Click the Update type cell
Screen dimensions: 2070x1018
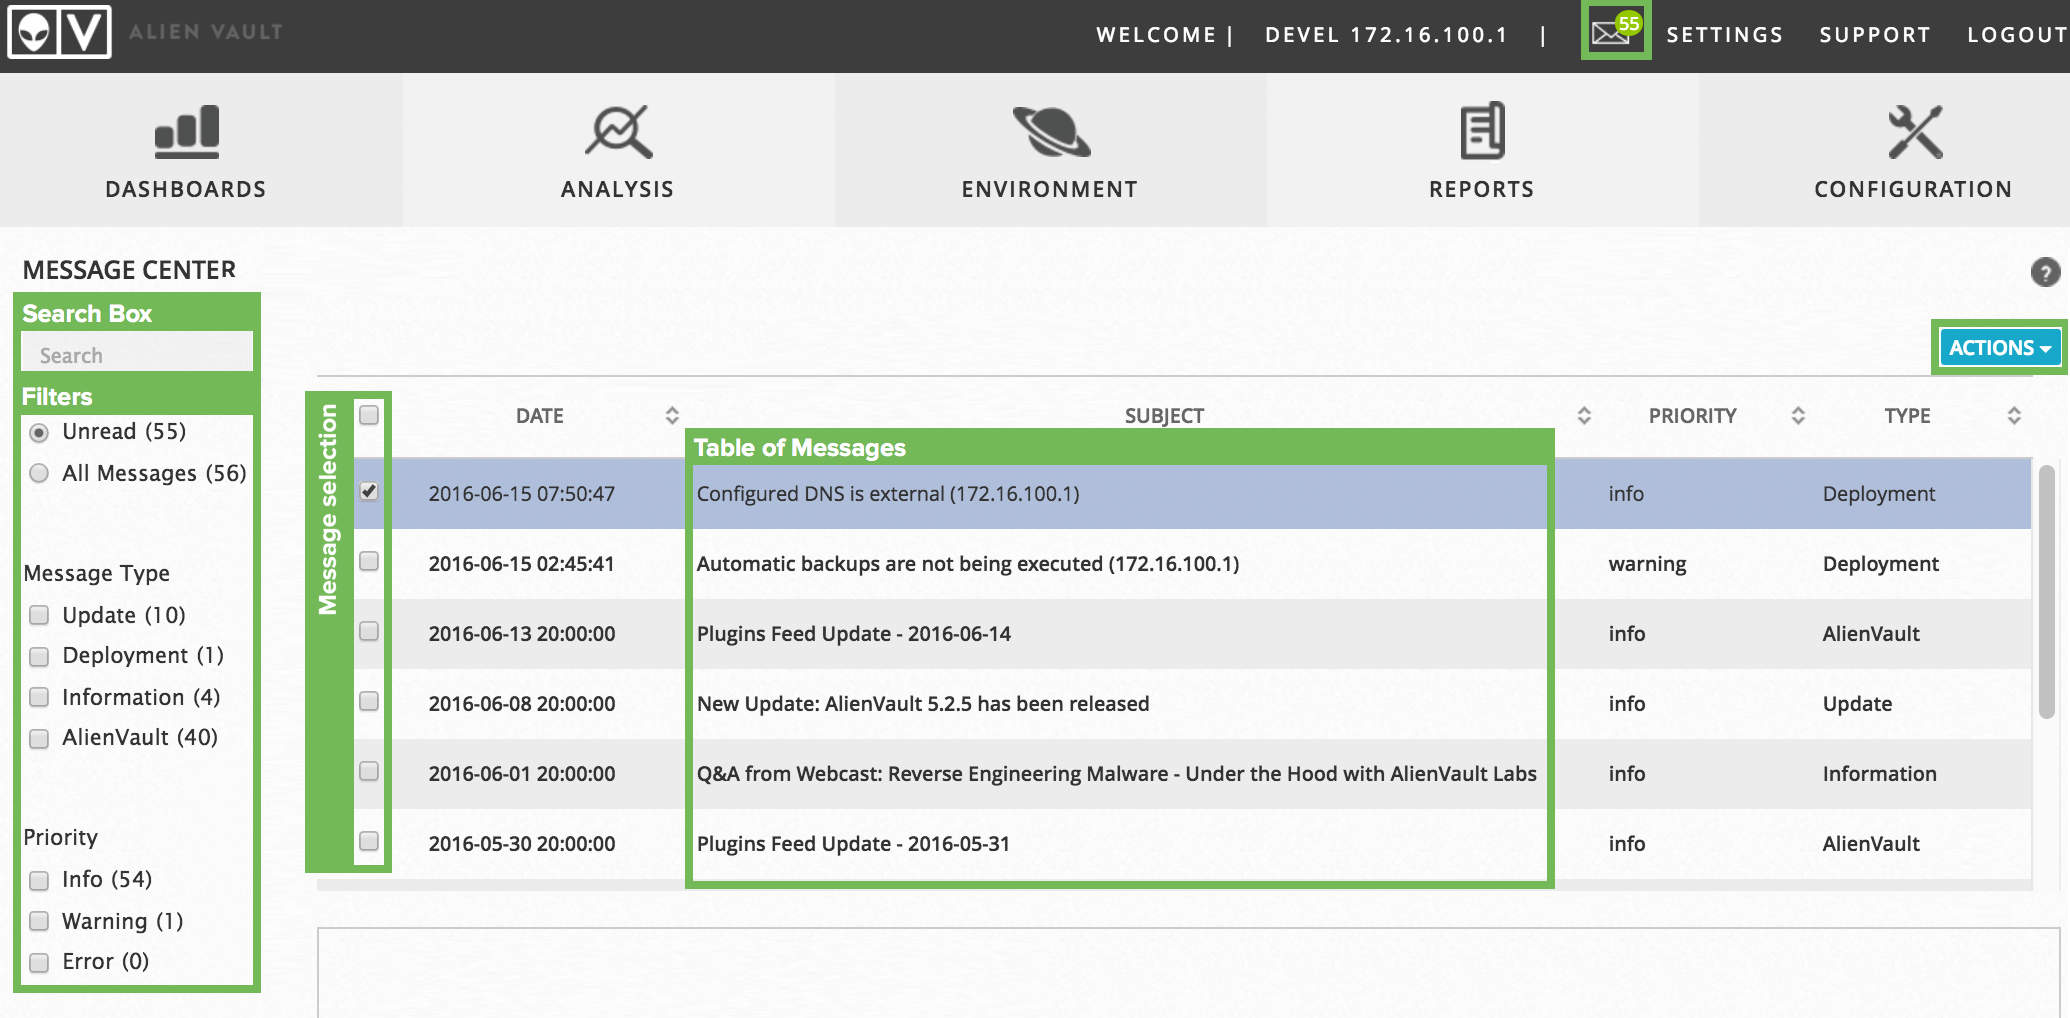click(x=1857, y=704)
